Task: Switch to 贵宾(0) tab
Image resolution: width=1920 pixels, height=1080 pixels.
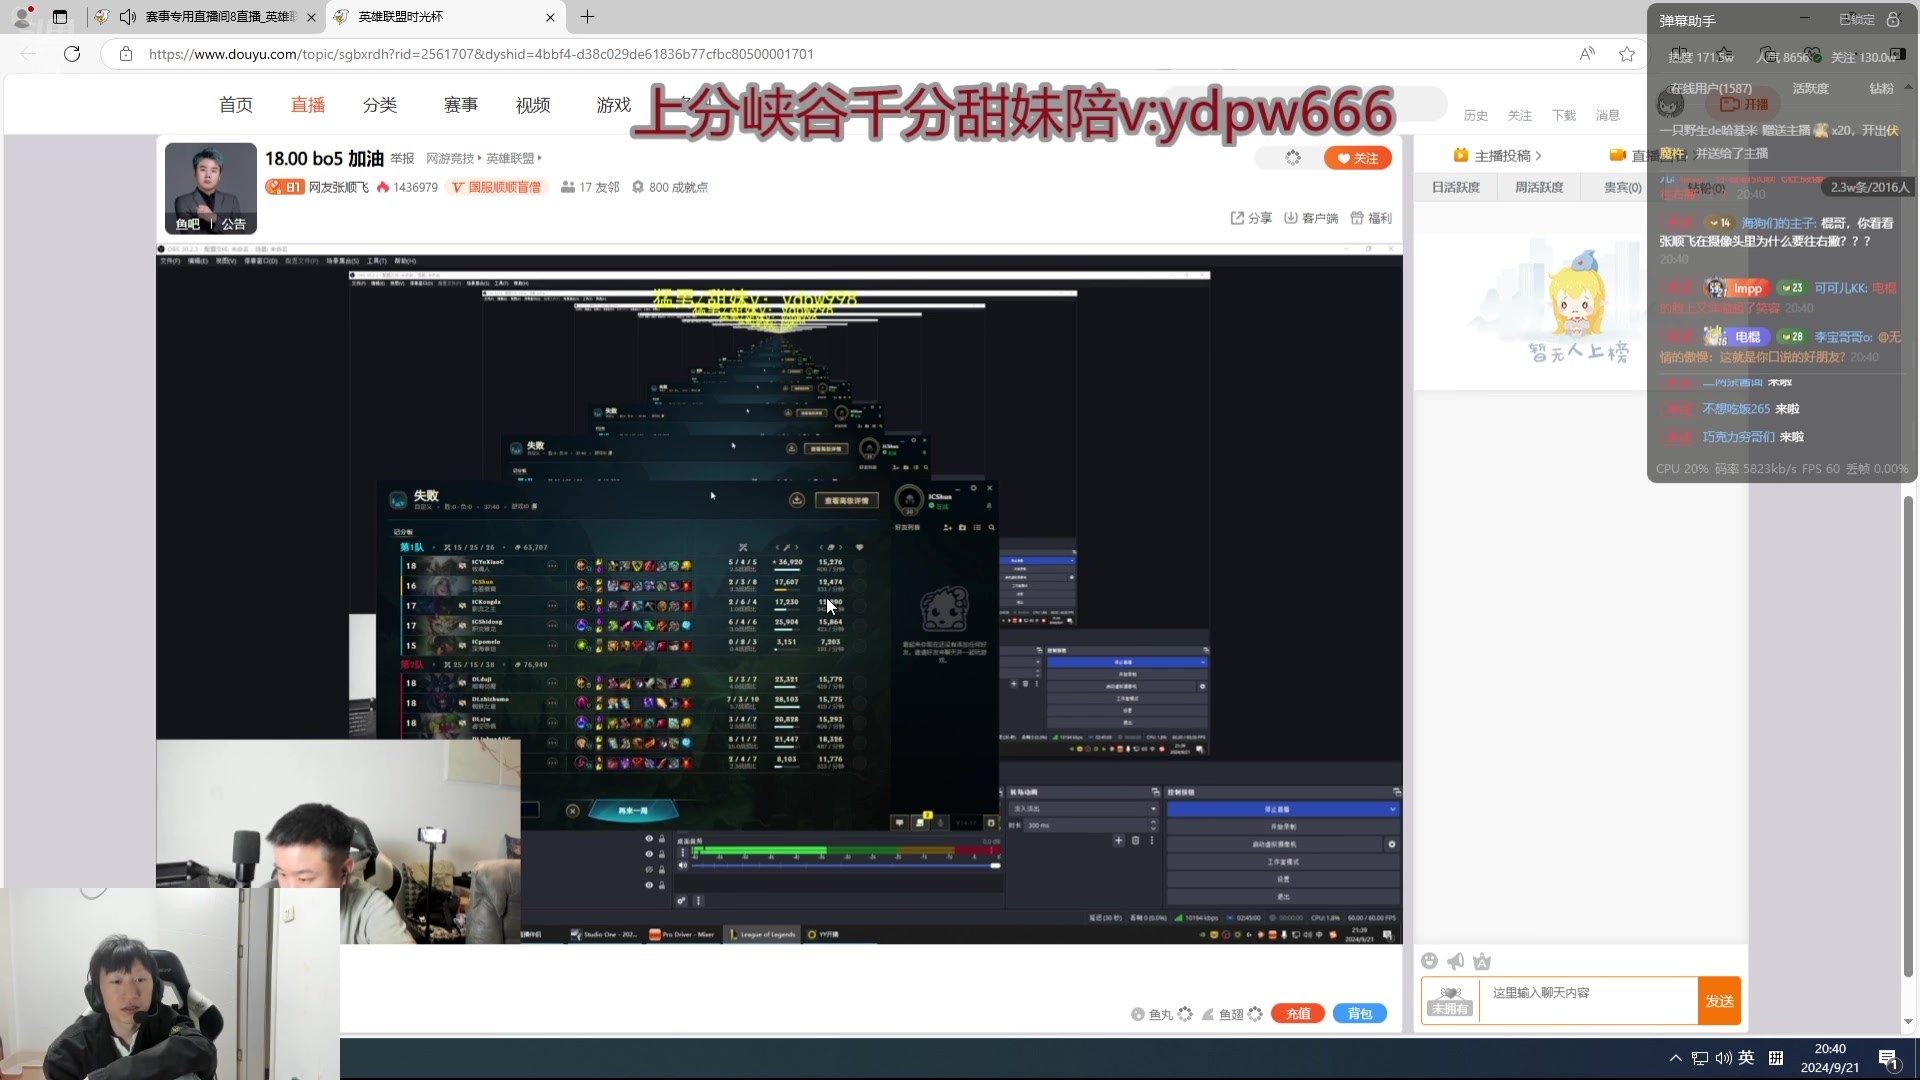Action: pyautogui.click(x=1622, y=187)
